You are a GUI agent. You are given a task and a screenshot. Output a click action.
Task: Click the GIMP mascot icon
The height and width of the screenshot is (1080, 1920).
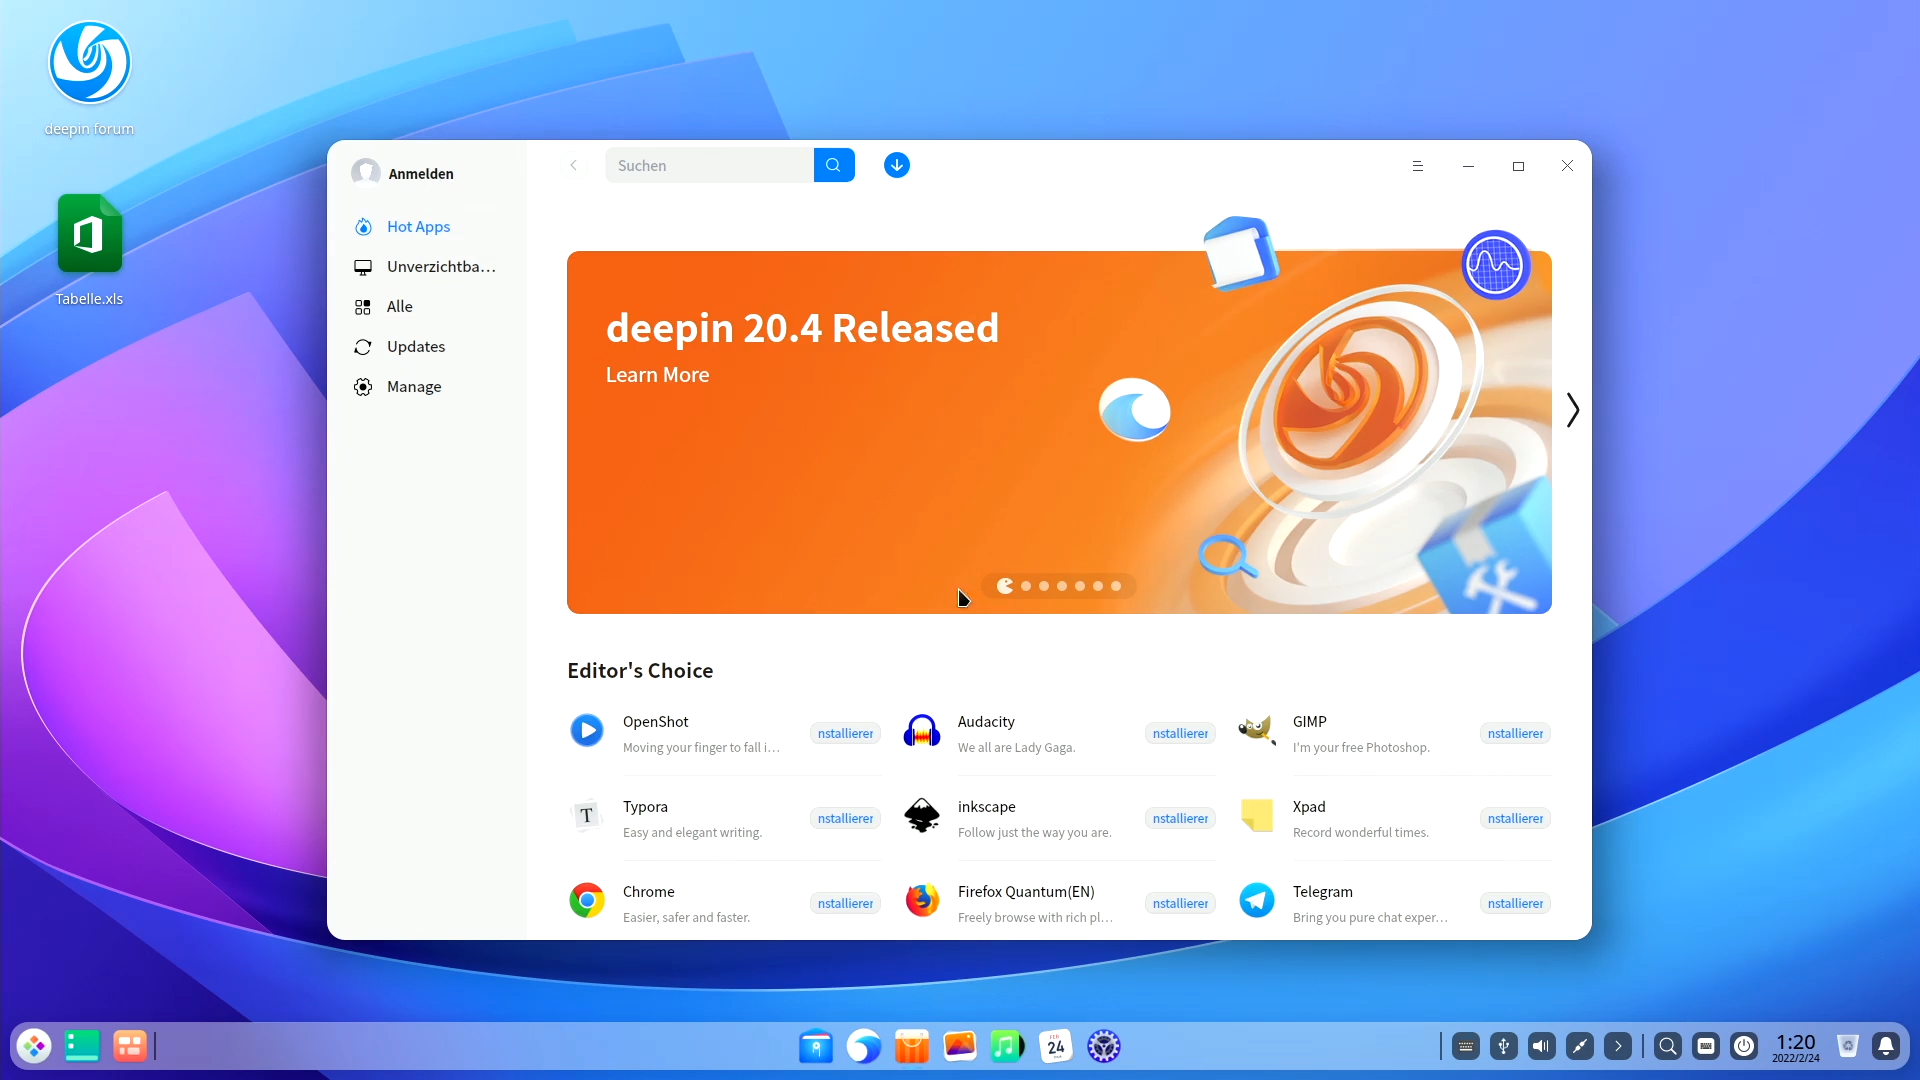(x=1257, y=731)
